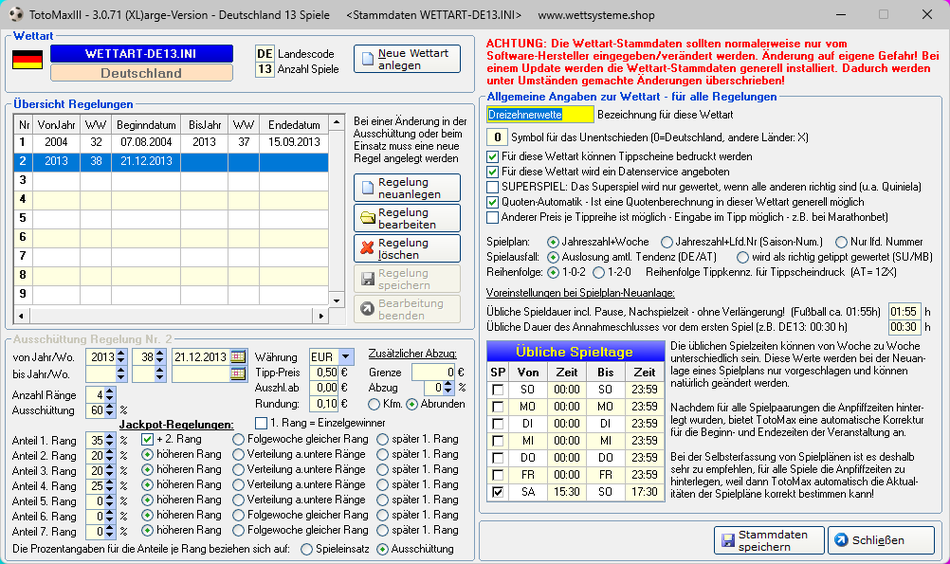
Task: Select Folgewoche gleicher Rang for Anteil 7
Action: [238, 530]
